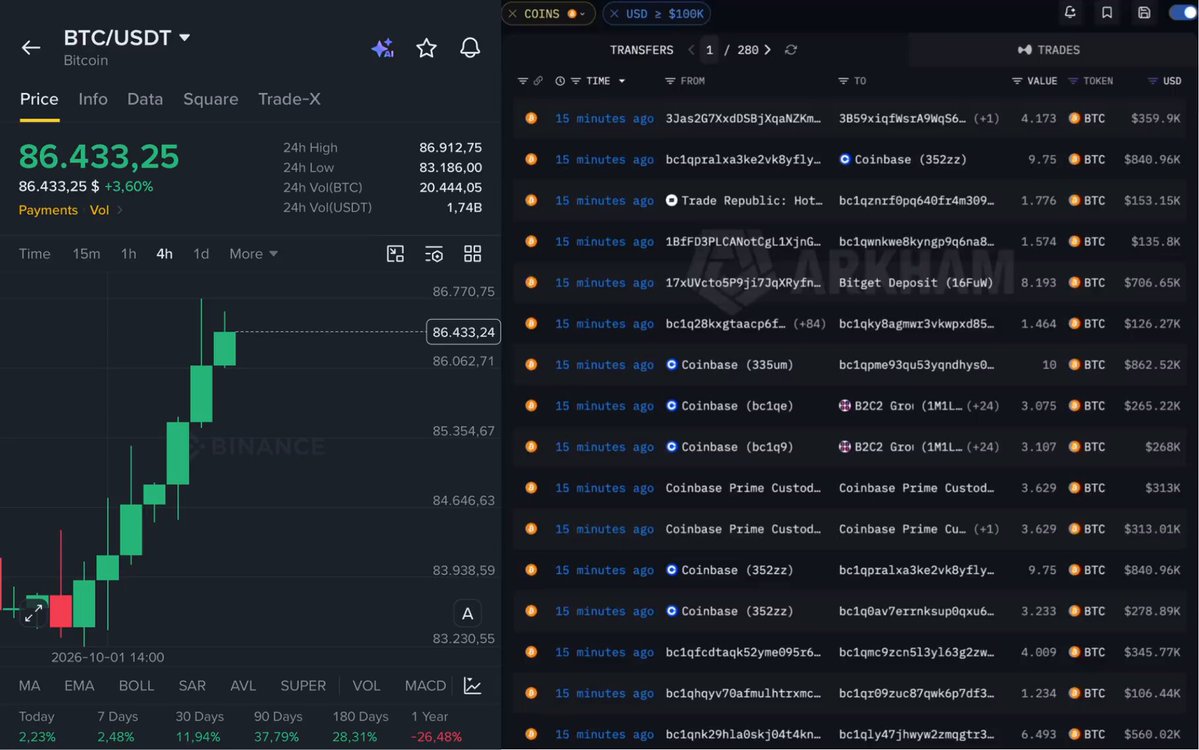Screen dimensions: 1199x750
Task: Sort by TIME using its dropdown arrow
Action: [x=622, y=81]
